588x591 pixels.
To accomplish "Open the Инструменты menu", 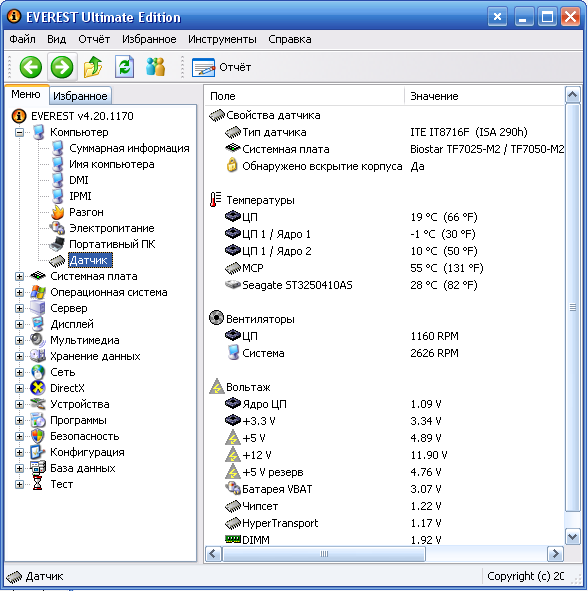I will [x=222, y=39].
